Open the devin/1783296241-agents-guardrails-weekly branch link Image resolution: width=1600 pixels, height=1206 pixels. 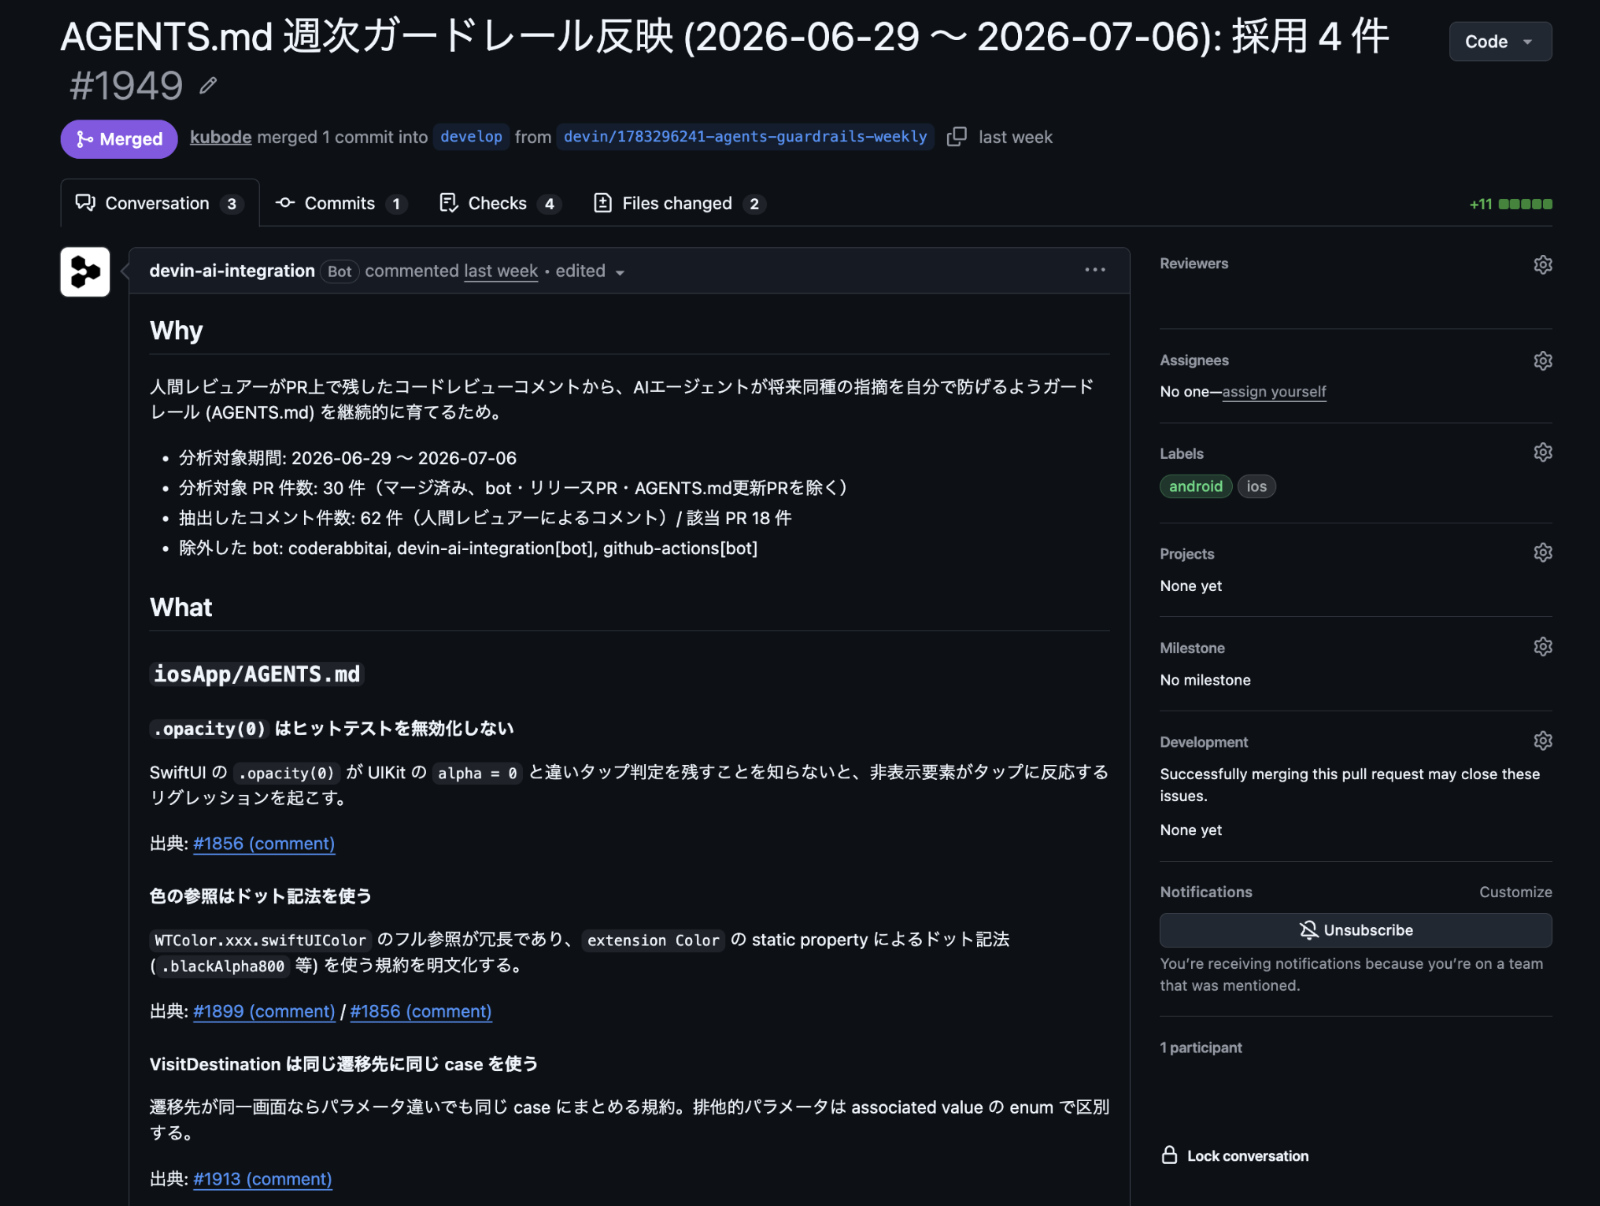click(x=745, y=137)
